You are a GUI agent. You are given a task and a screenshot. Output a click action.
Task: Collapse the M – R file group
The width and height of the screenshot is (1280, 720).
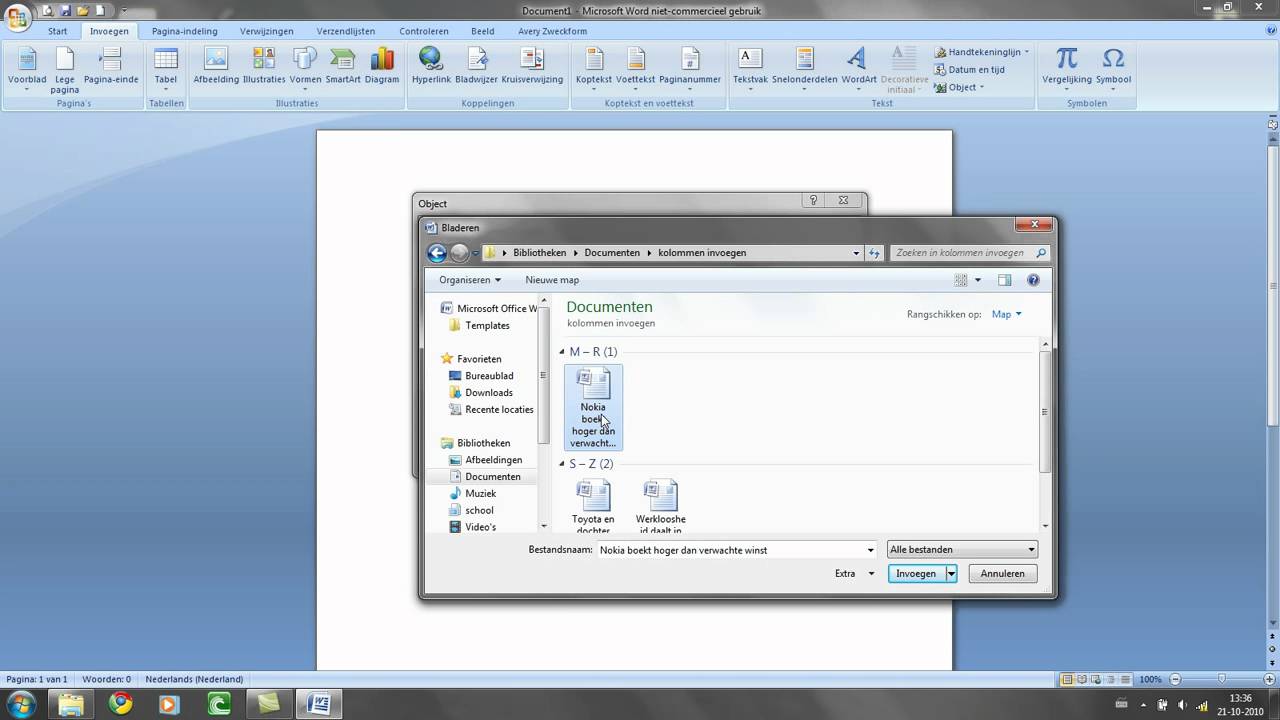click(x=564, y=352)
